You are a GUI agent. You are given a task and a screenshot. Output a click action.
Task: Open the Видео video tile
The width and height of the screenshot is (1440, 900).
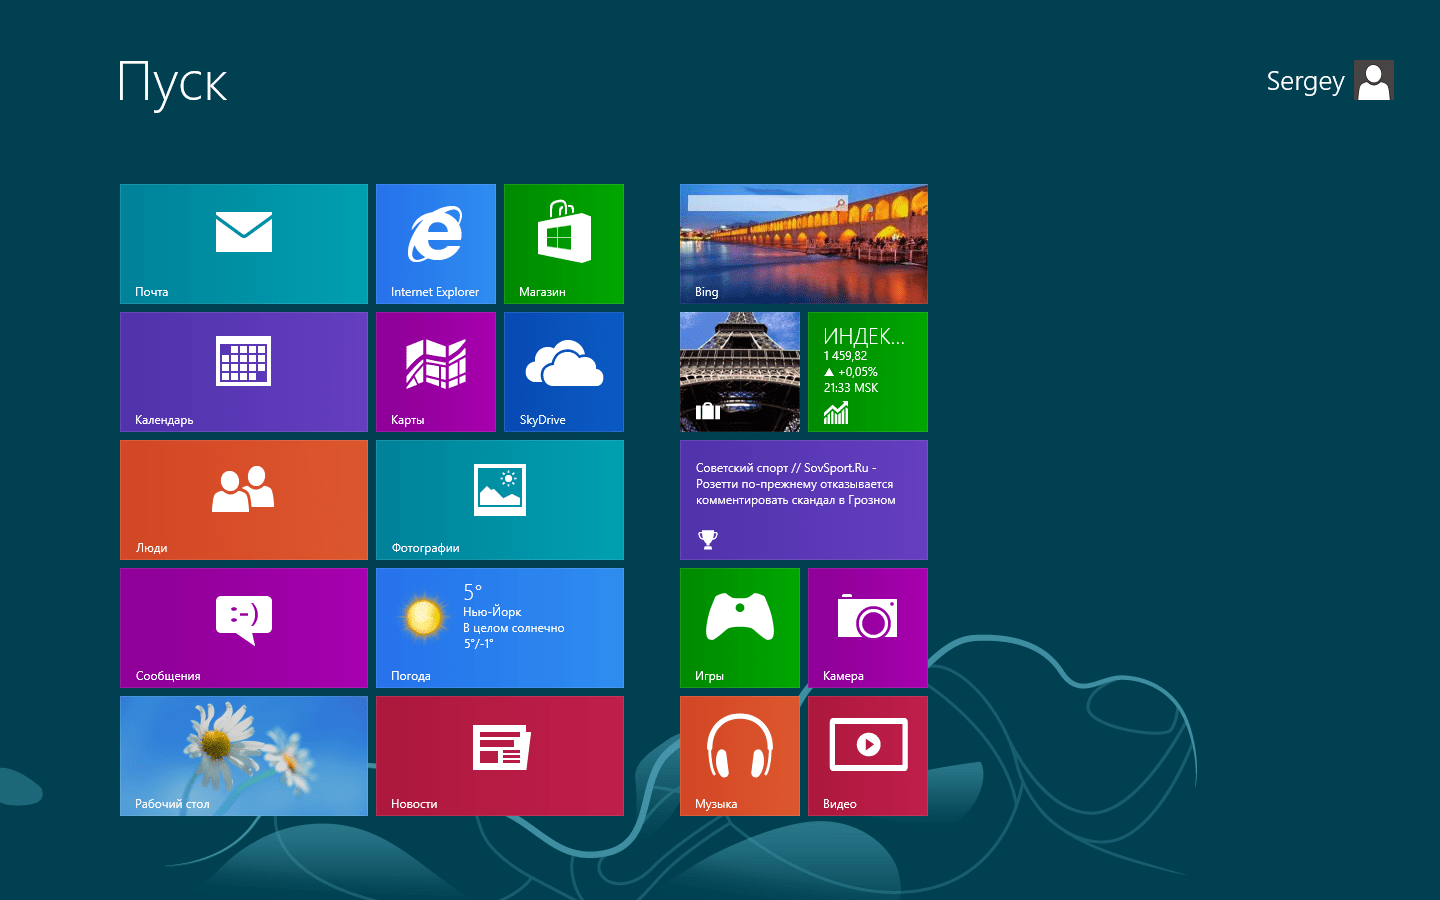pos(868,756)
